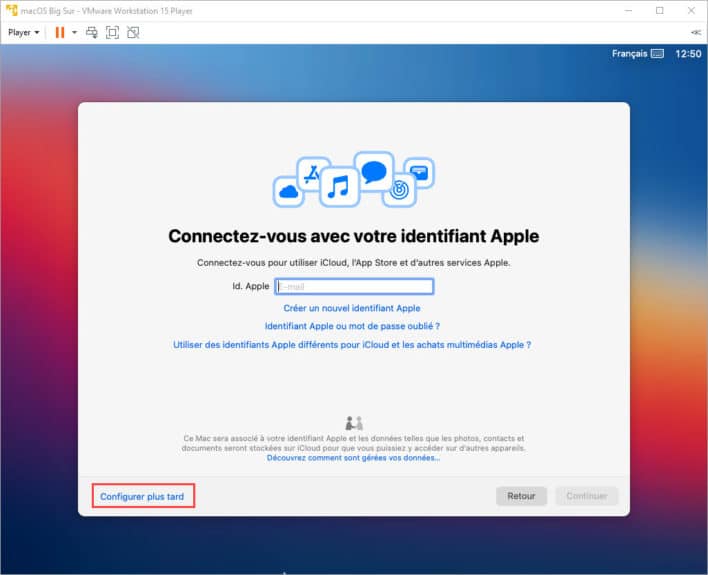The height and width of the screenshot is (575, 708).
Task: Maximize the VMware Player window
Action: pyautogui.click(x=660, y=10)
